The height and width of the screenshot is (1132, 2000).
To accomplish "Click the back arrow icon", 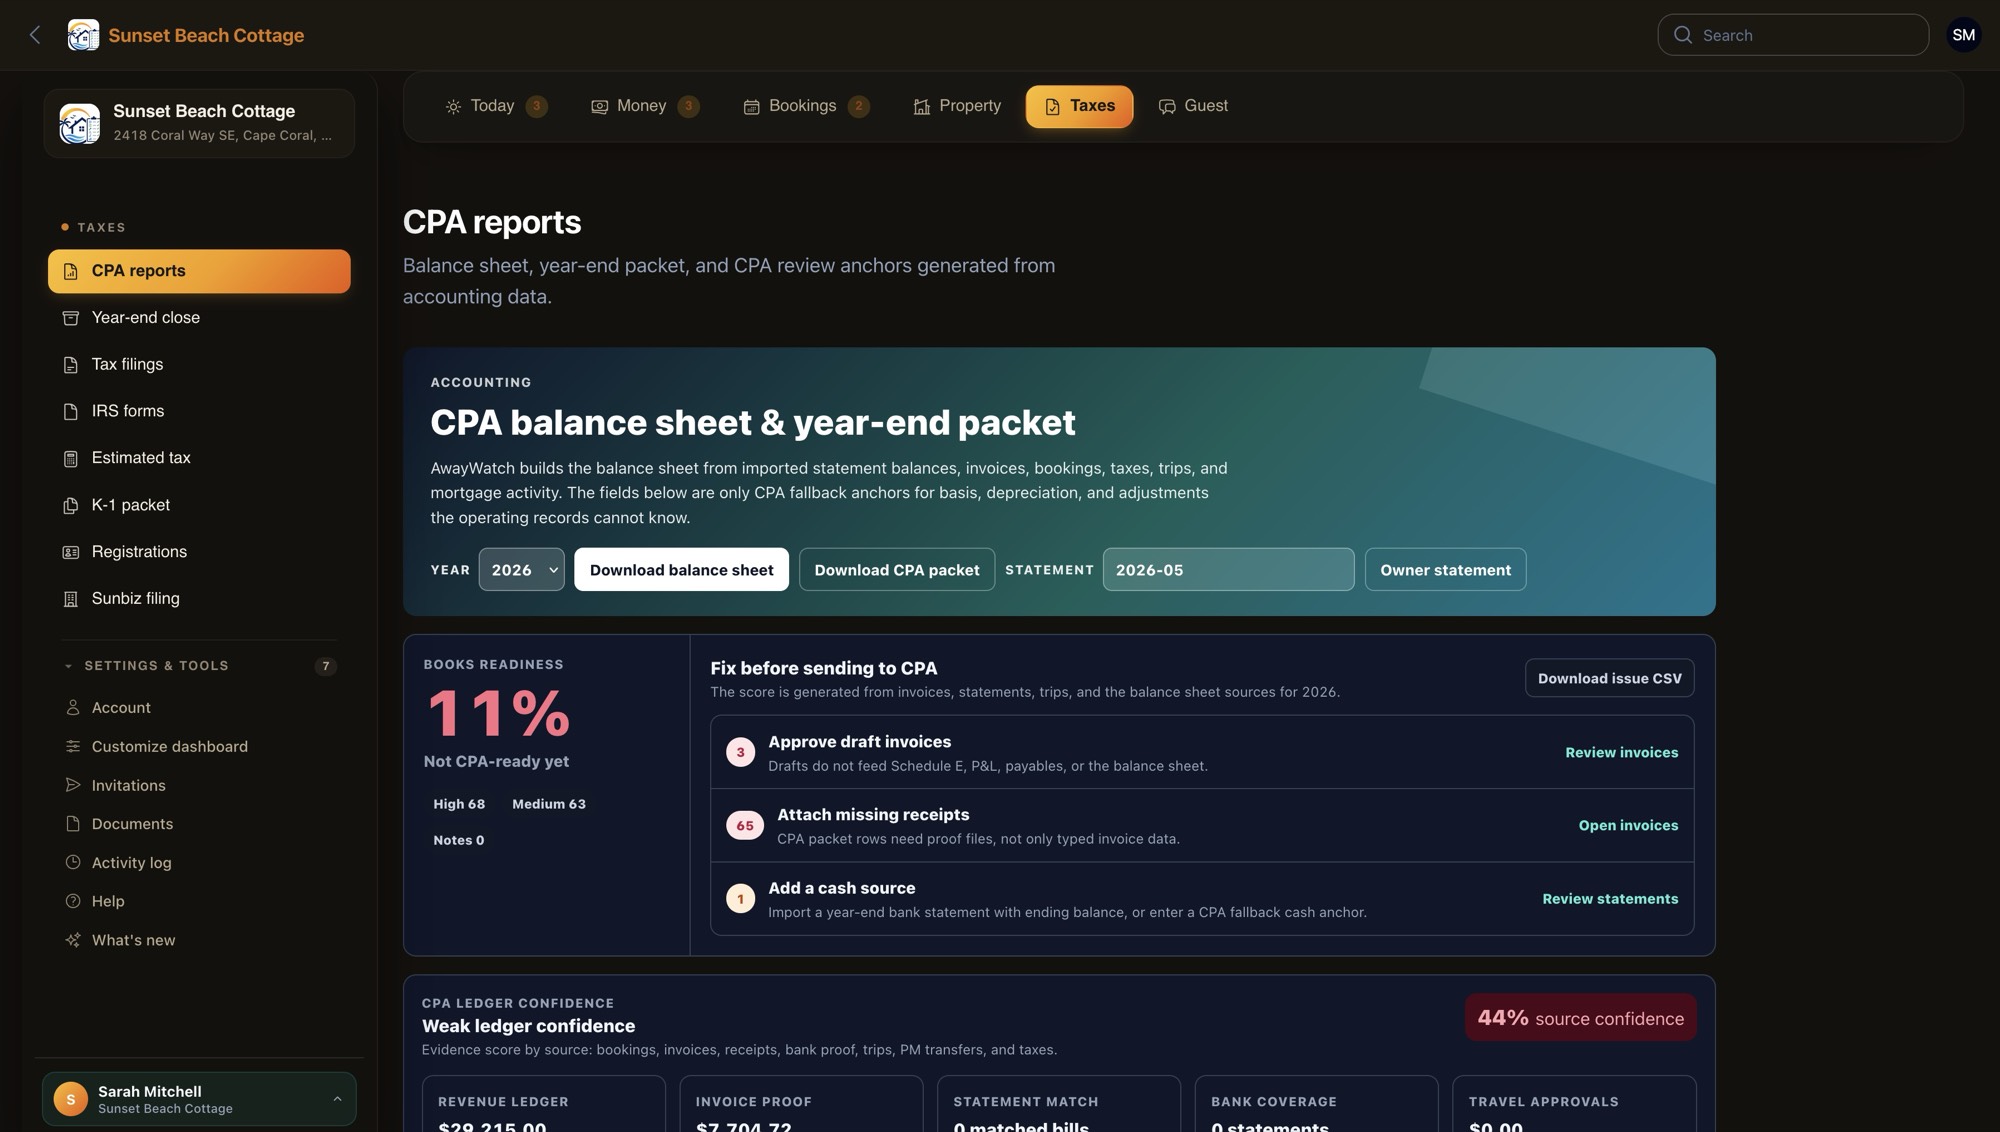I will tap(35, 35).
